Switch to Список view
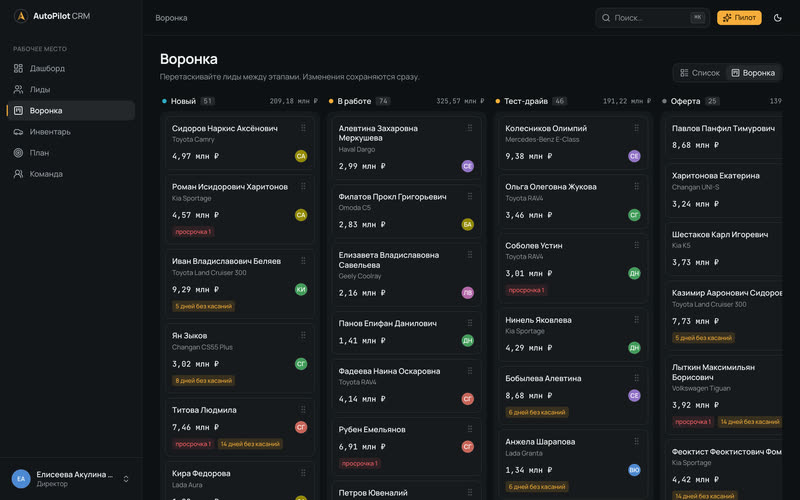 (700, 72)
